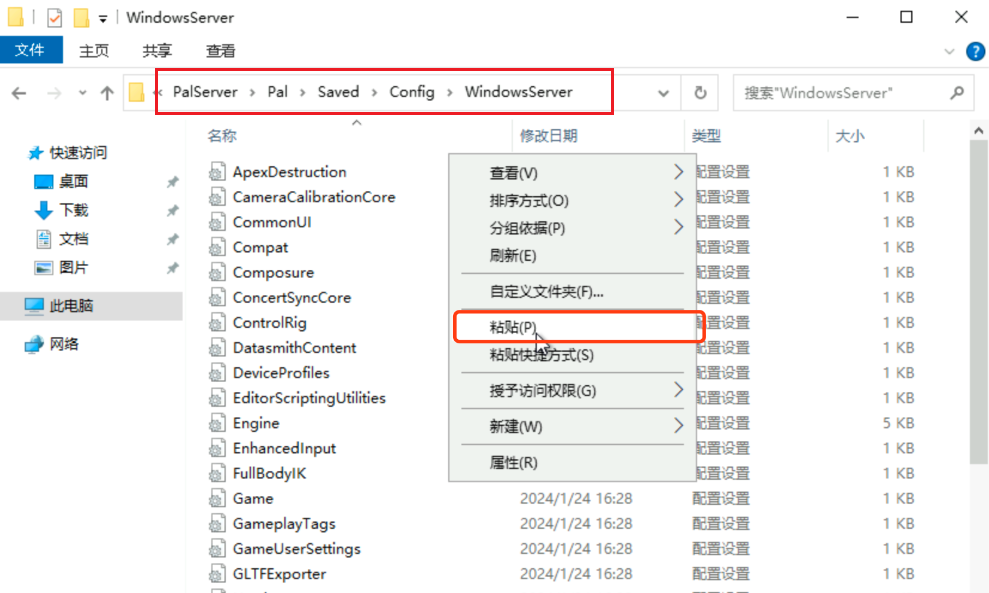Click the up one level arrow
This screenshot has height=593, width=989.
click(107, 92)
